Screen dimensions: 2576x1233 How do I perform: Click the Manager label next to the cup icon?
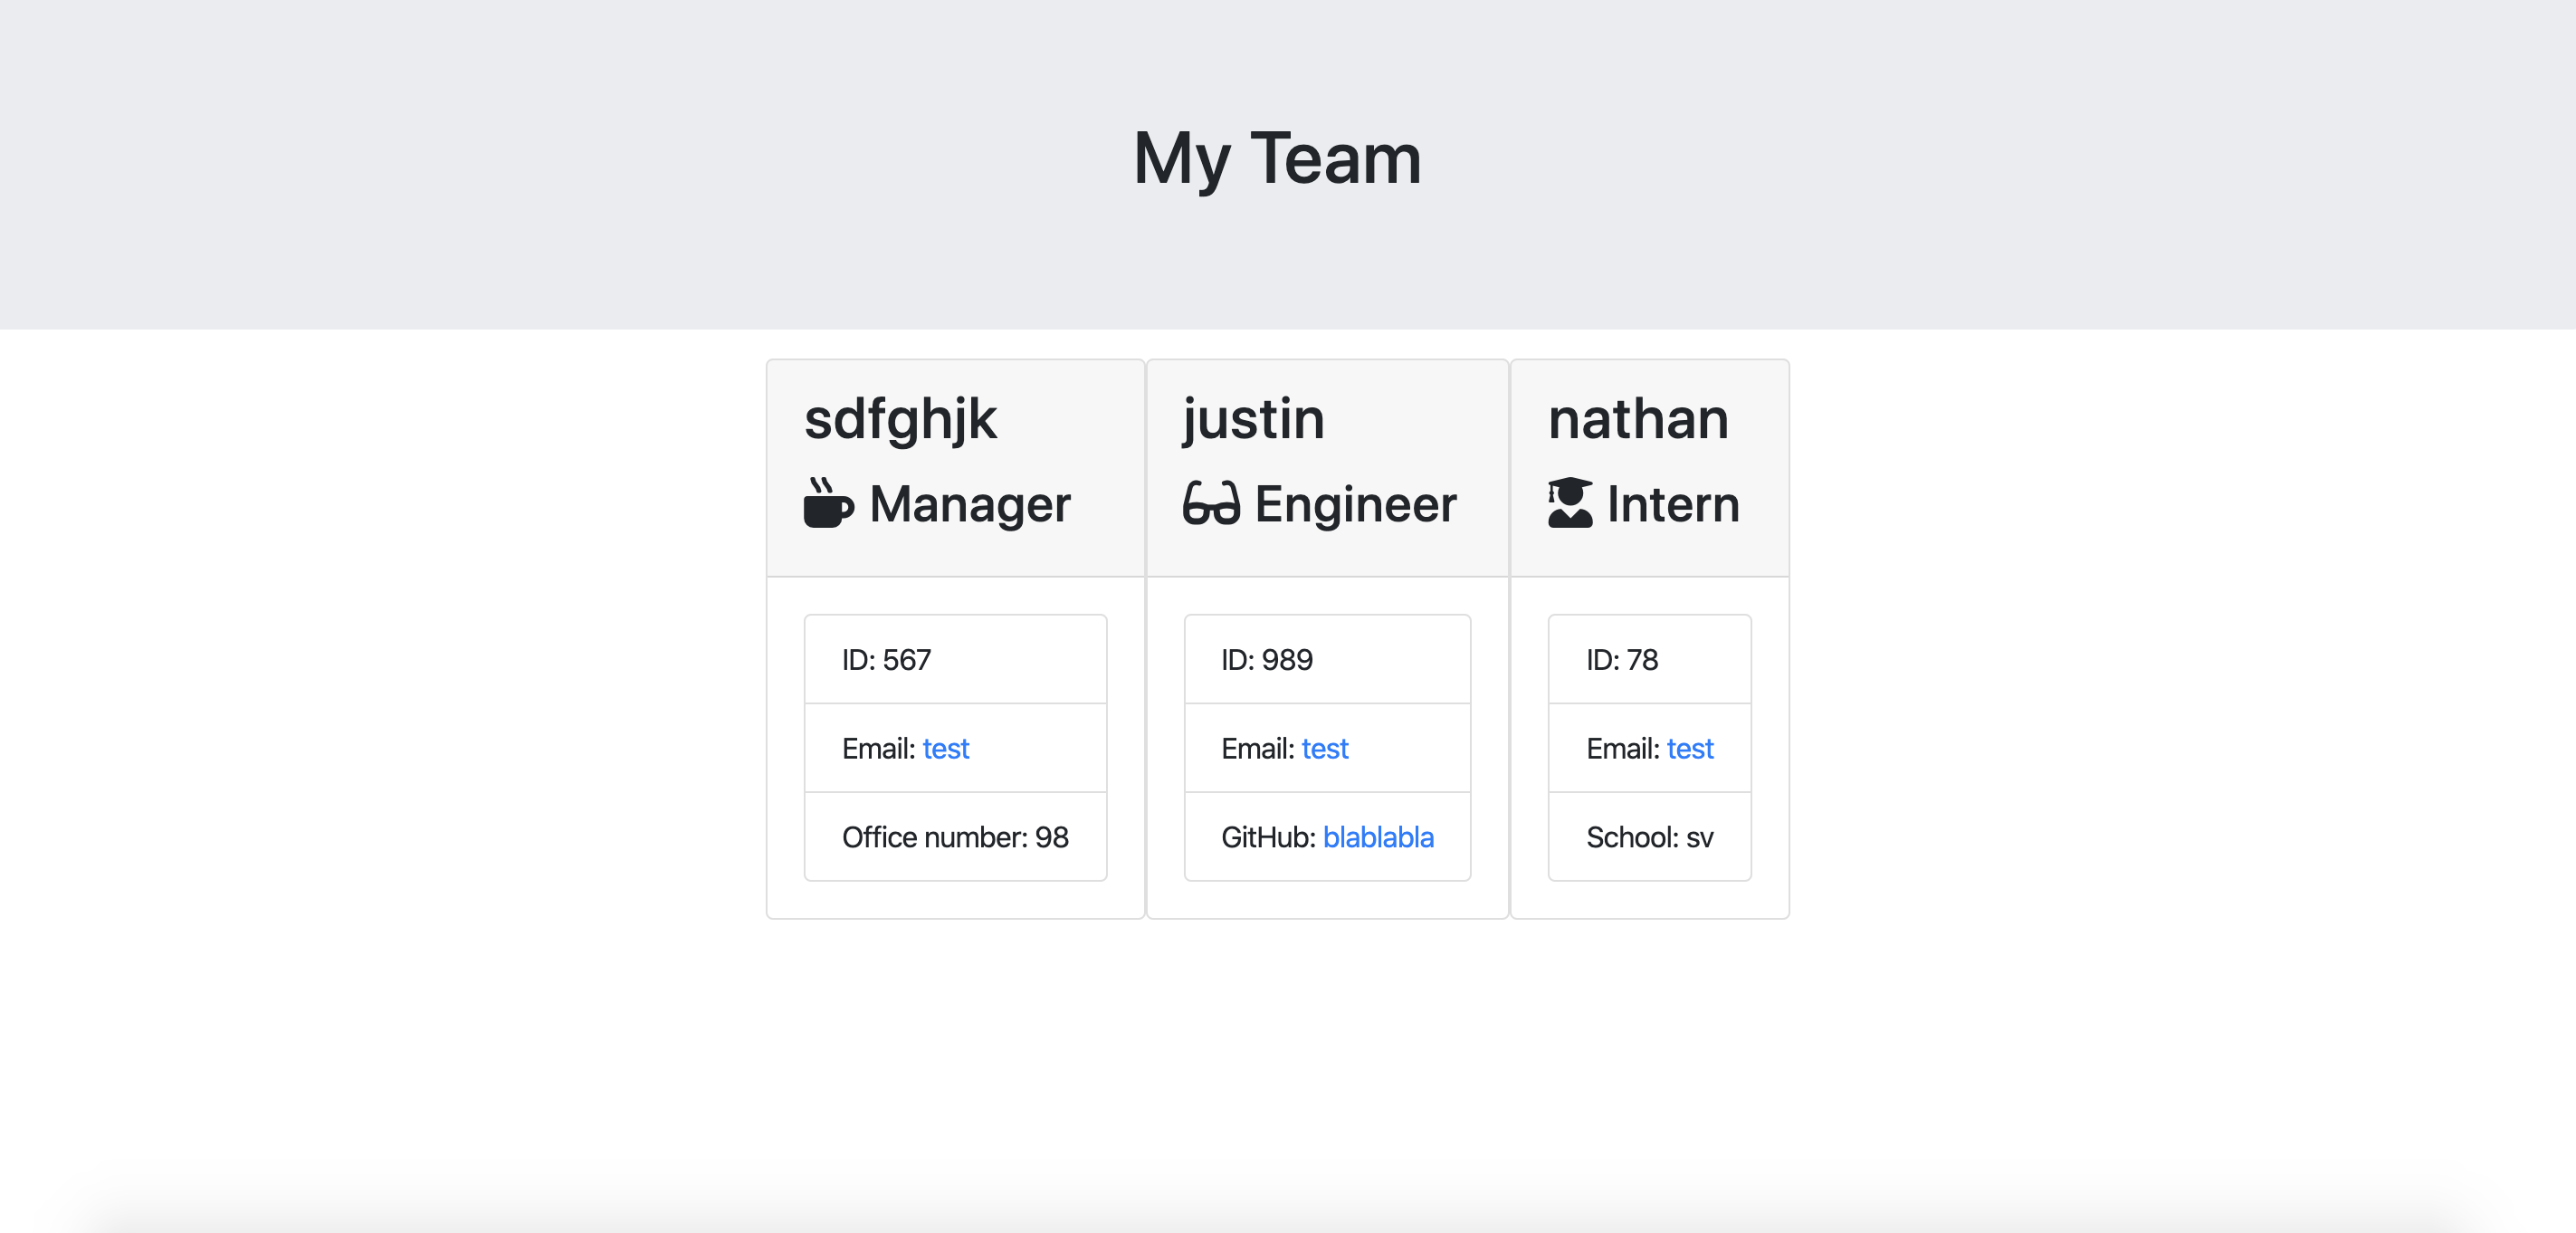[x=970, y=504]
